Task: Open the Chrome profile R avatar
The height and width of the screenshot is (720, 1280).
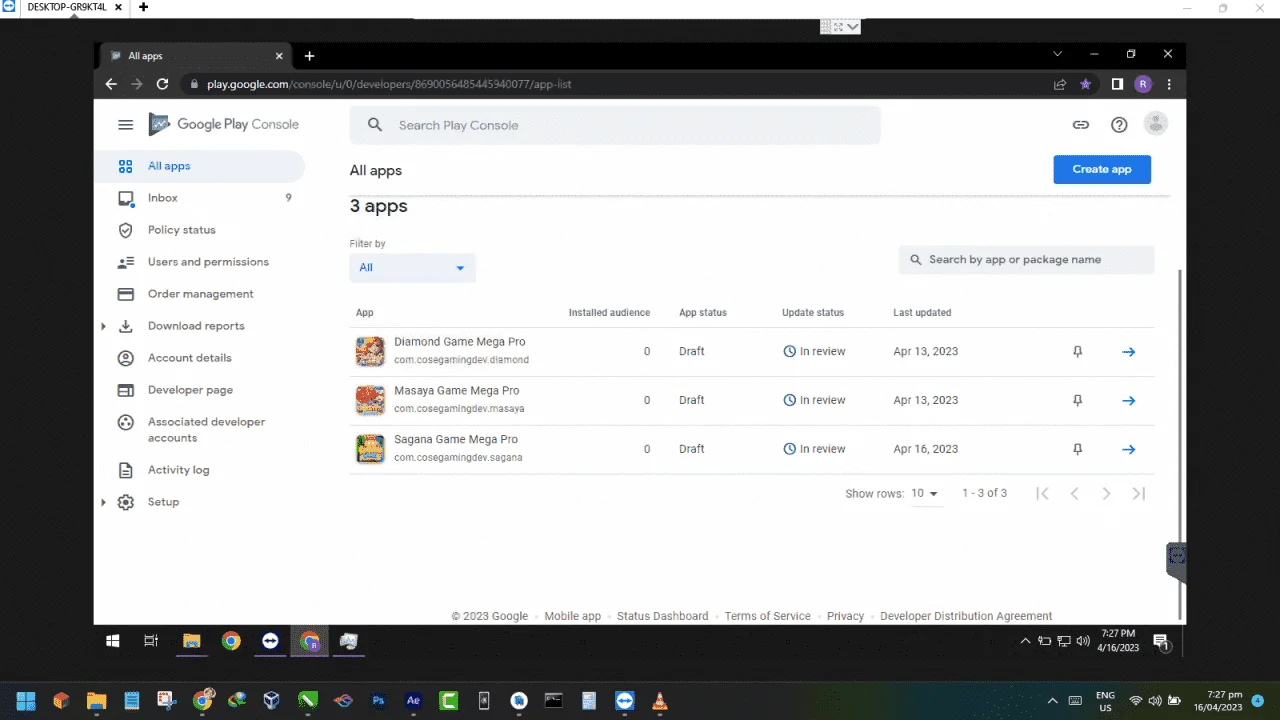Action: pyautogui.click(x=1143, y=84)
